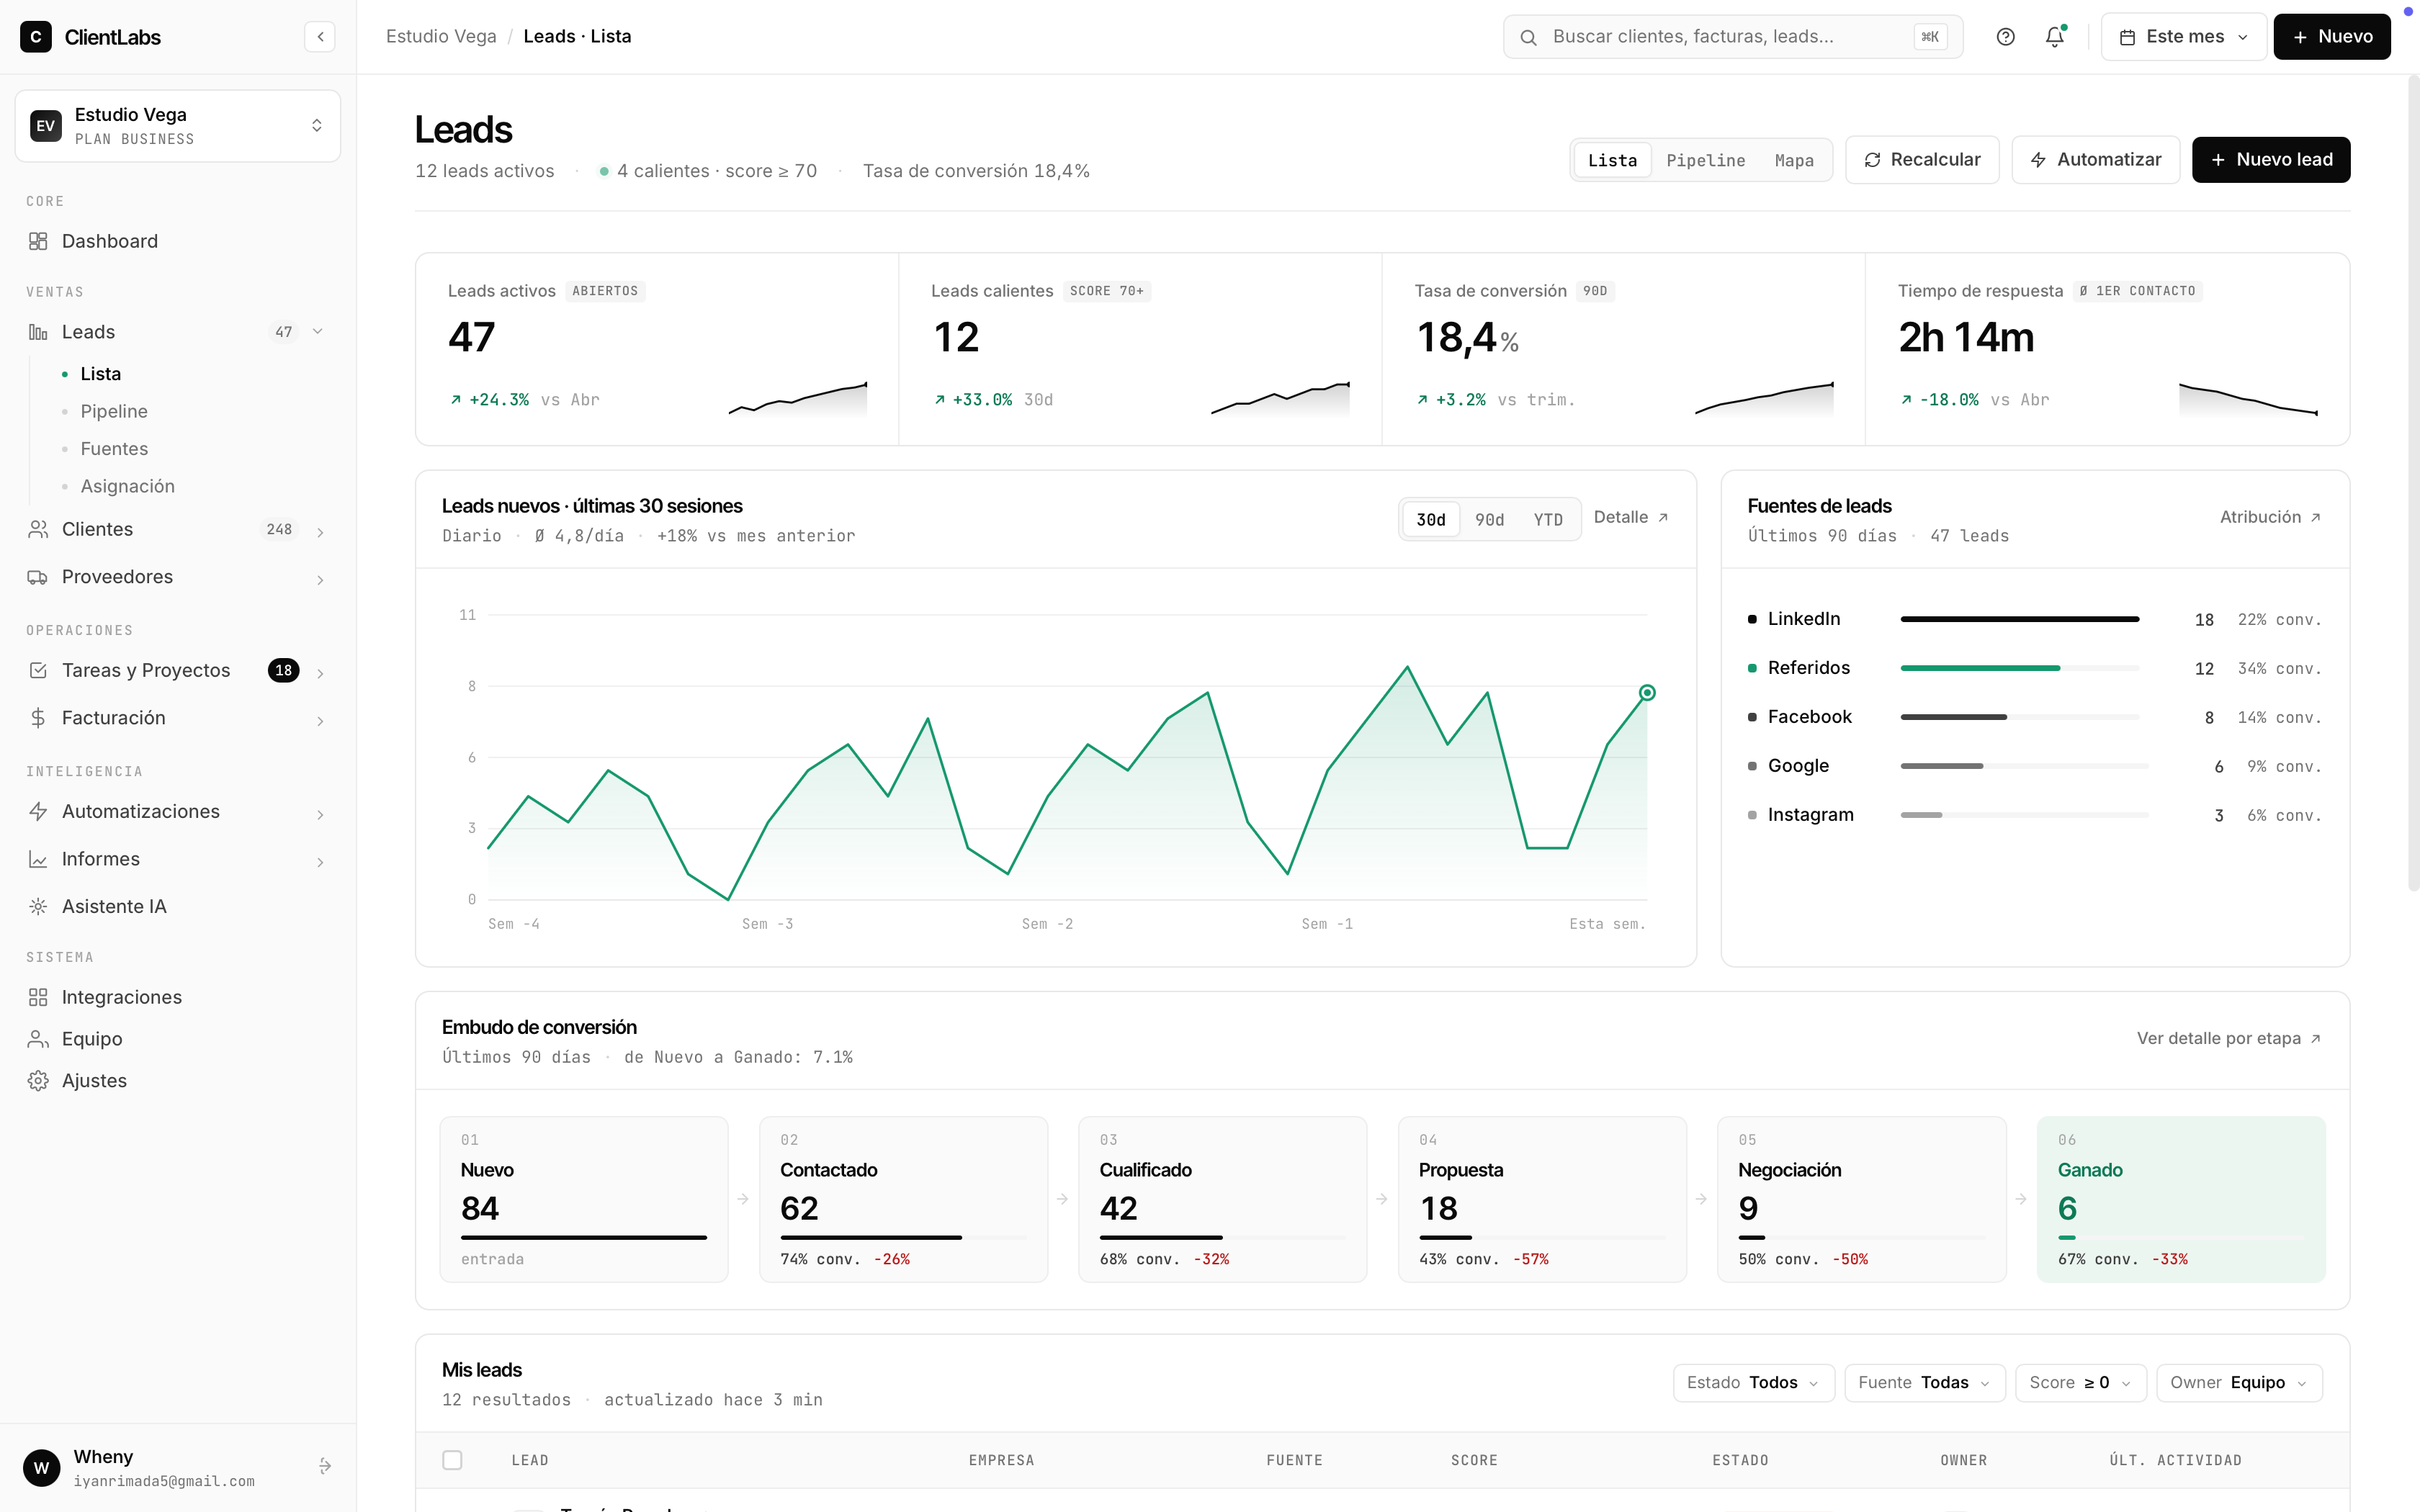
Task: Sort by the ÚLT. ACTIVIDAD column header
Action: click(x=2175, y=1460)
